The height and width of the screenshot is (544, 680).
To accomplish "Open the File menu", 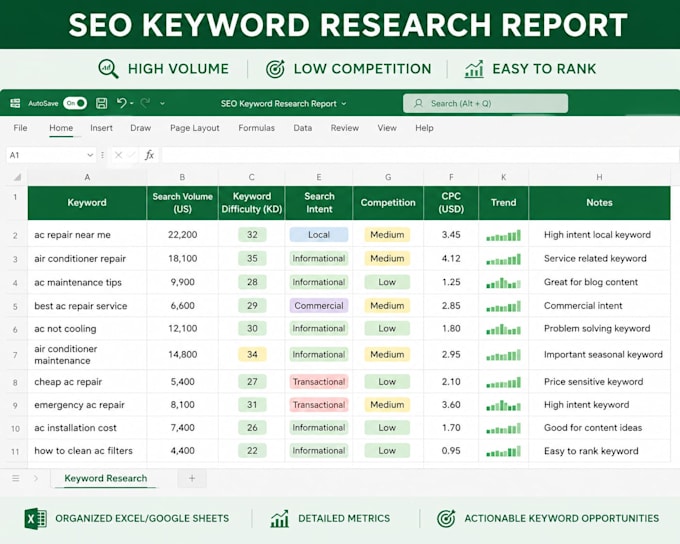I will 20,128.
